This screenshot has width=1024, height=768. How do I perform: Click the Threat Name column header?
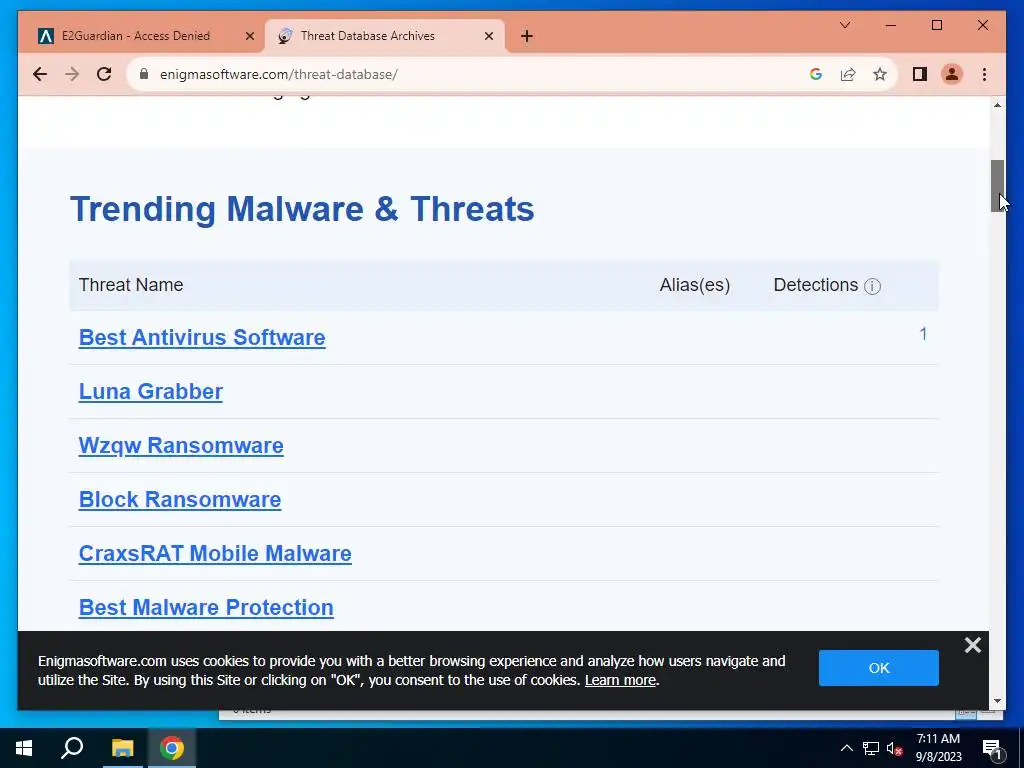pos(131,285)
